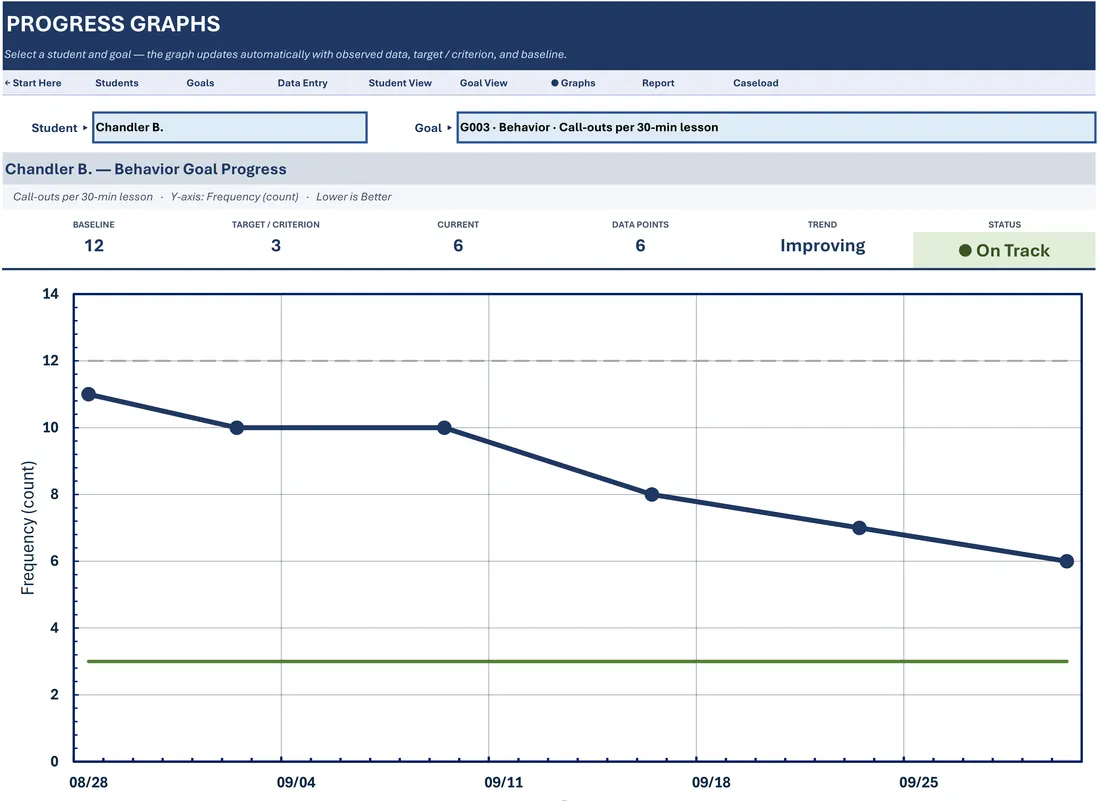Click the PROGRESS GRAPHS title

click(x=113, y=24)
